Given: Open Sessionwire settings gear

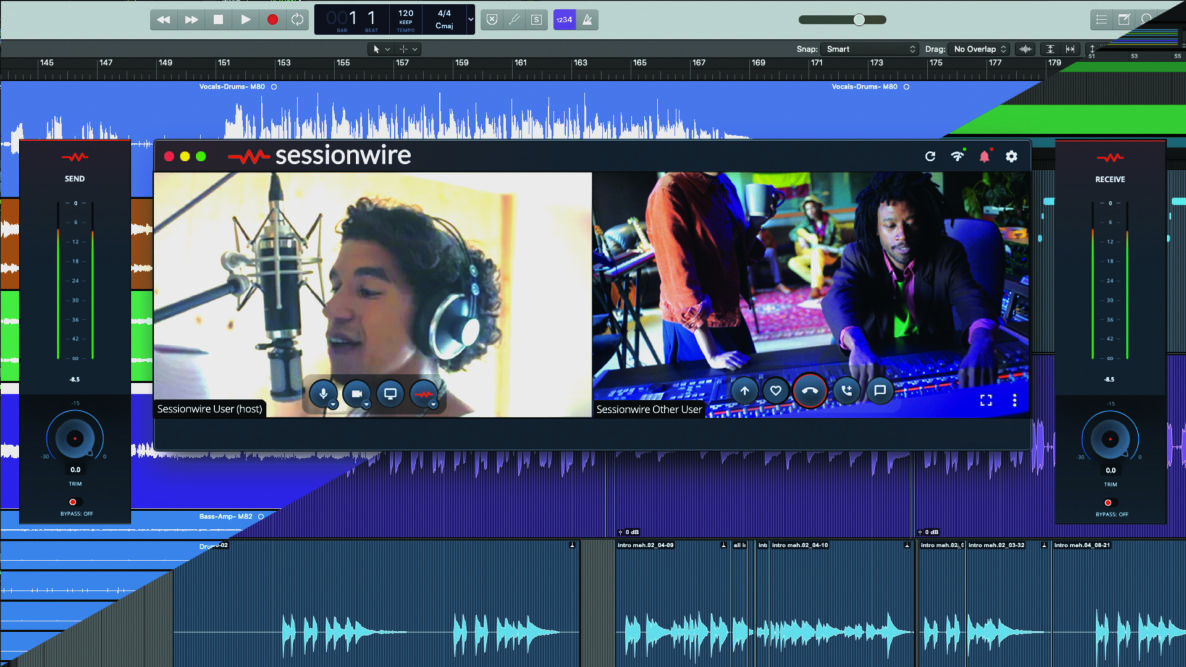Looking at the screenshot, I should (x=1011, y=157).
